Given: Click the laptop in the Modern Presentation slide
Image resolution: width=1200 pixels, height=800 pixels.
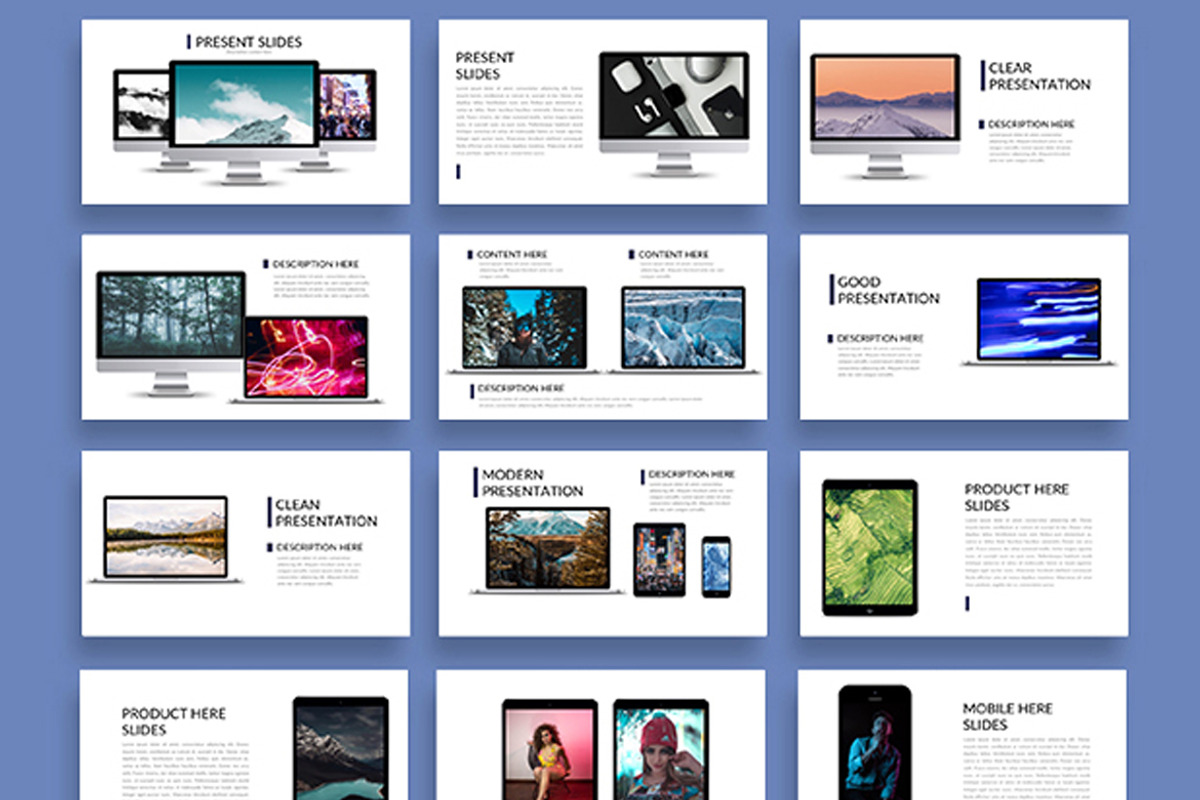Looking at the screenshot, I should point(547,551).
